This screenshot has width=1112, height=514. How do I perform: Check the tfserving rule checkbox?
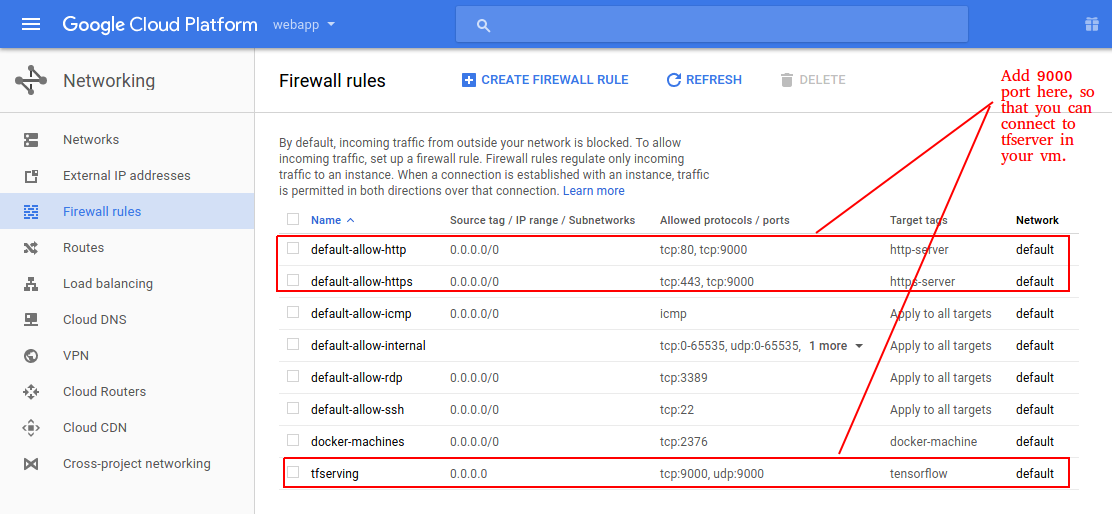point(293,472)
